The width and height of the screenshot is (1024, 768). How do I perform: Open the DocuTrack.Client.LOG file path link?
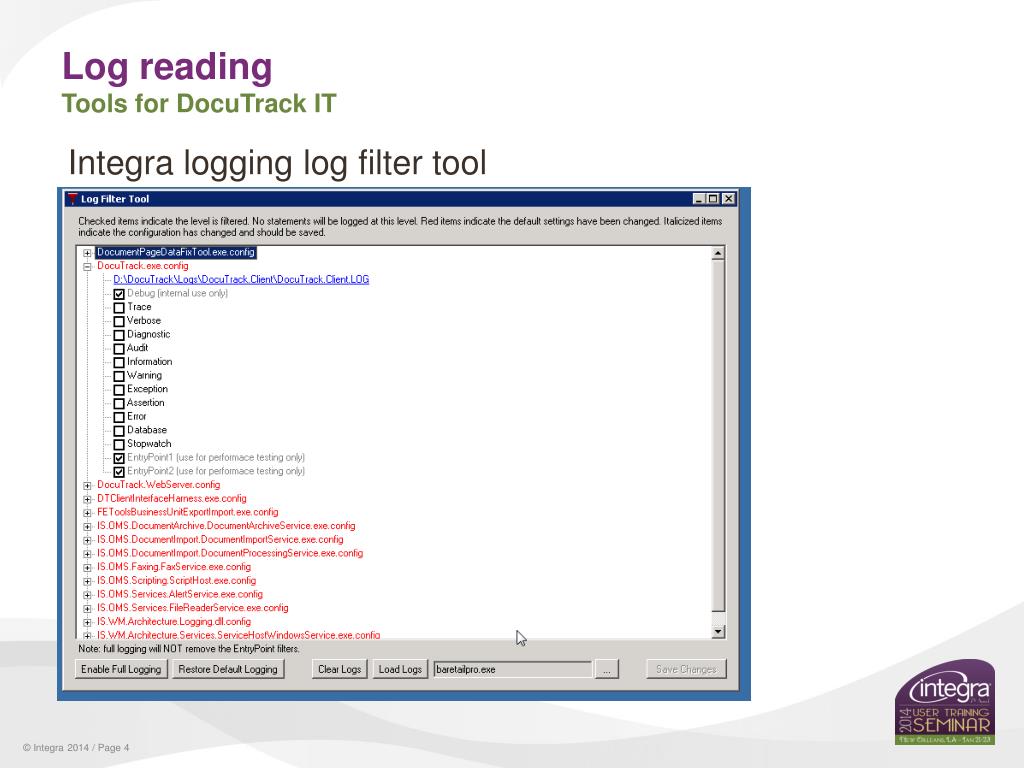pos(241,280)
